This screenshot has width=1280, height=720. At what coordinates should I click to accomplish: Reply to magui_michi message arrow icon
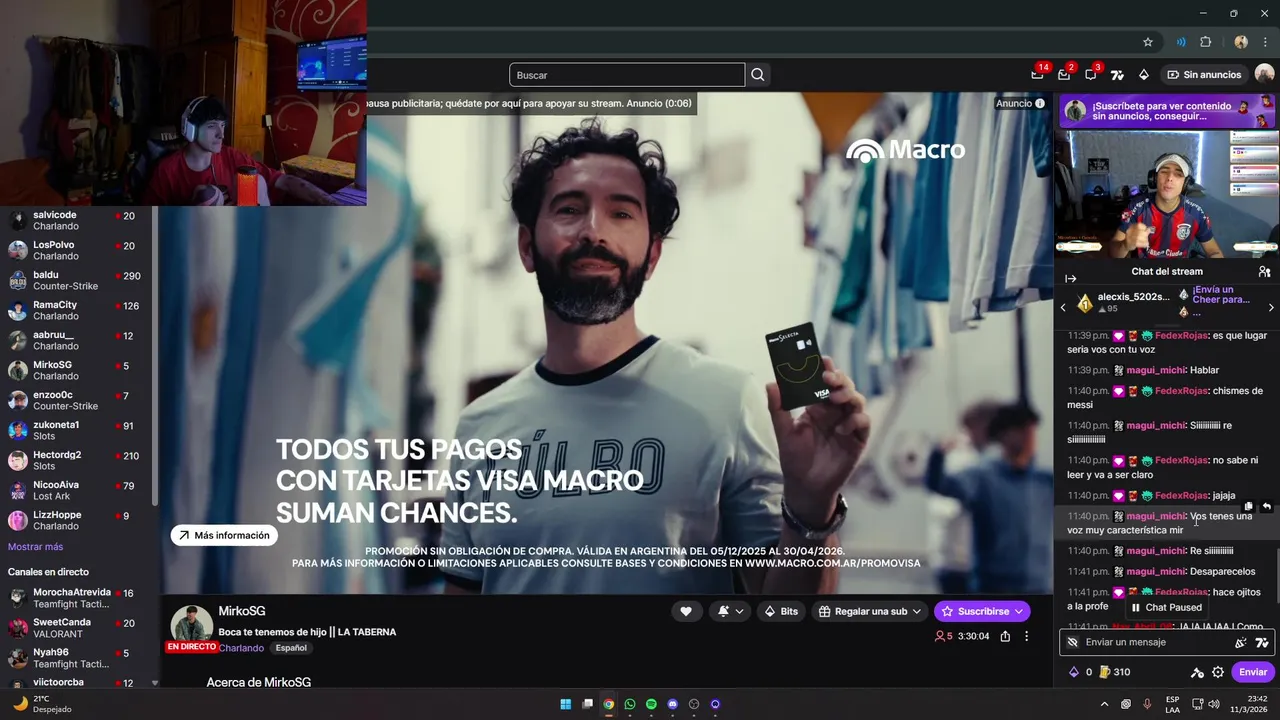click(1266, 507)
